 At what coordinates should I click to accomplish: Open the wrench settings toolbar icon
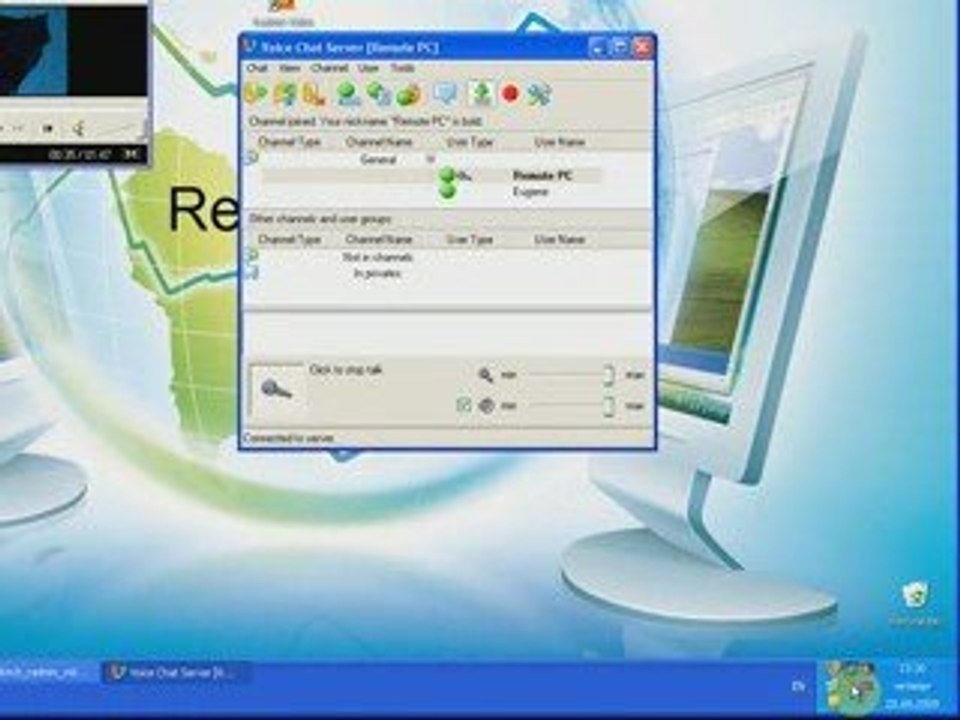point(539,94)
